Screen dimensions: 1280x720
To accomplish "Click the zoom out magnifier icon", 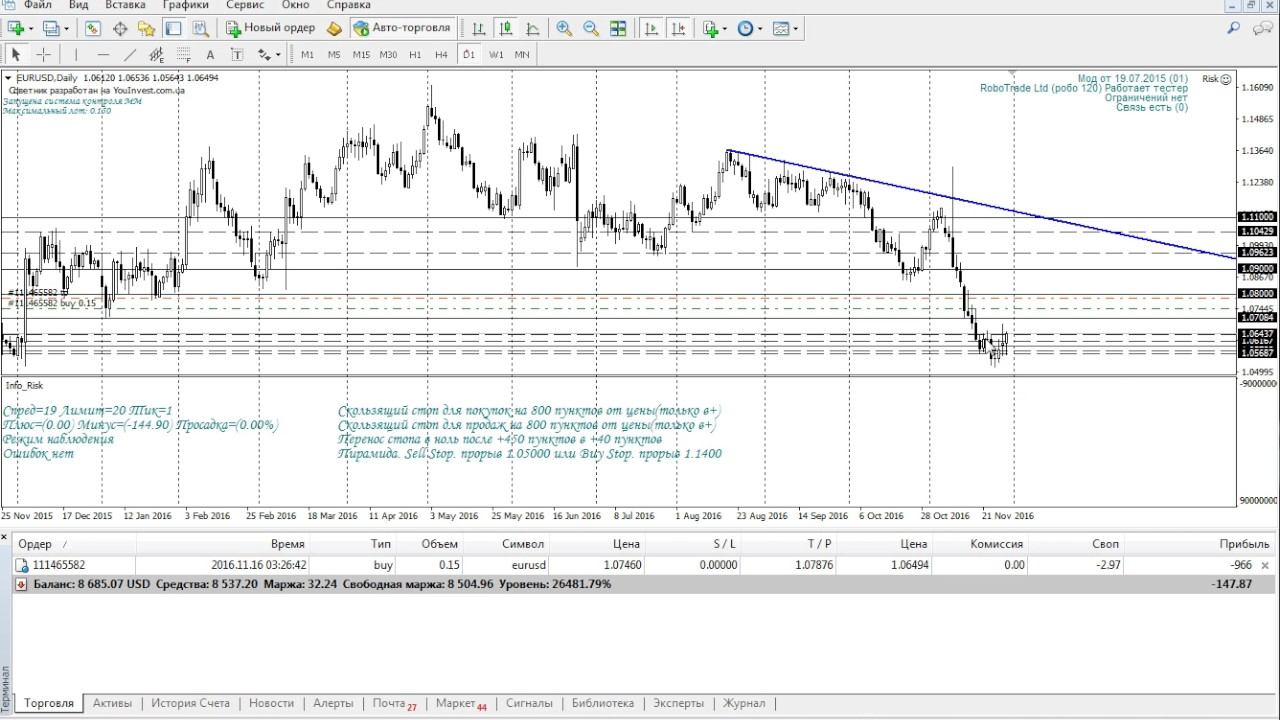I will point(591,29).
